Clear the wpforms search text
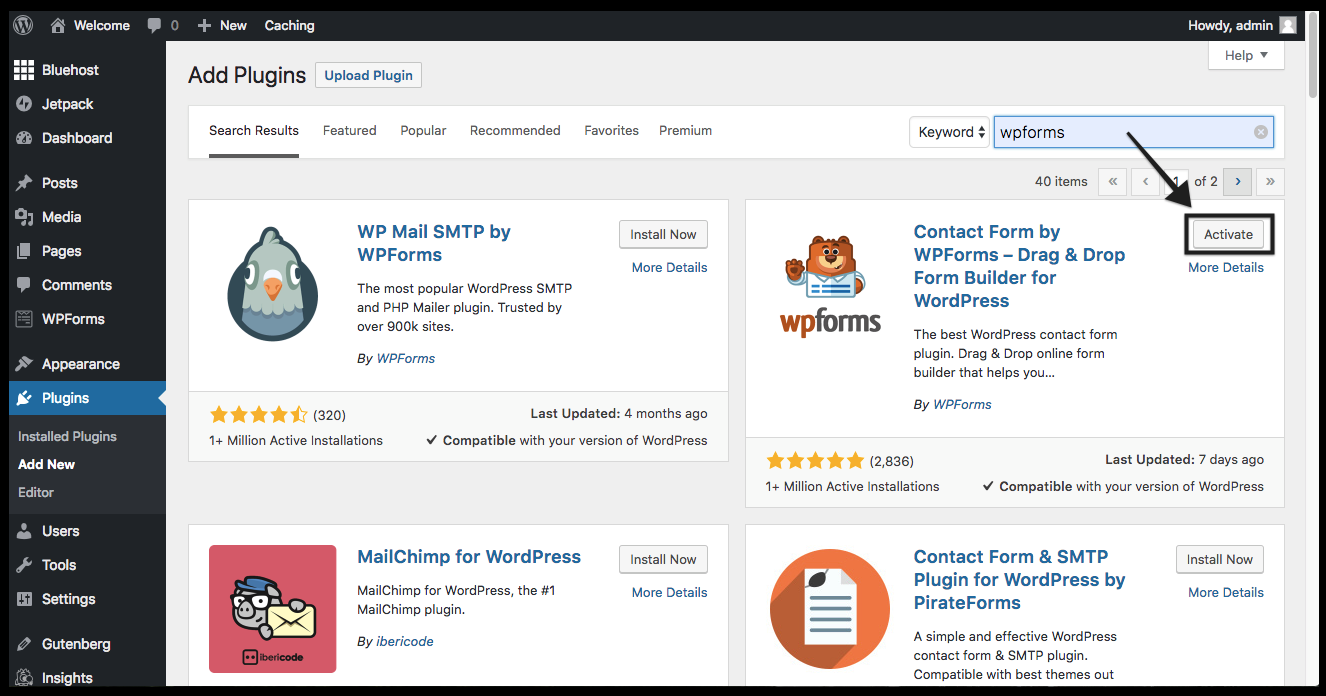 pyautogui.click(x=1261, y=132)
